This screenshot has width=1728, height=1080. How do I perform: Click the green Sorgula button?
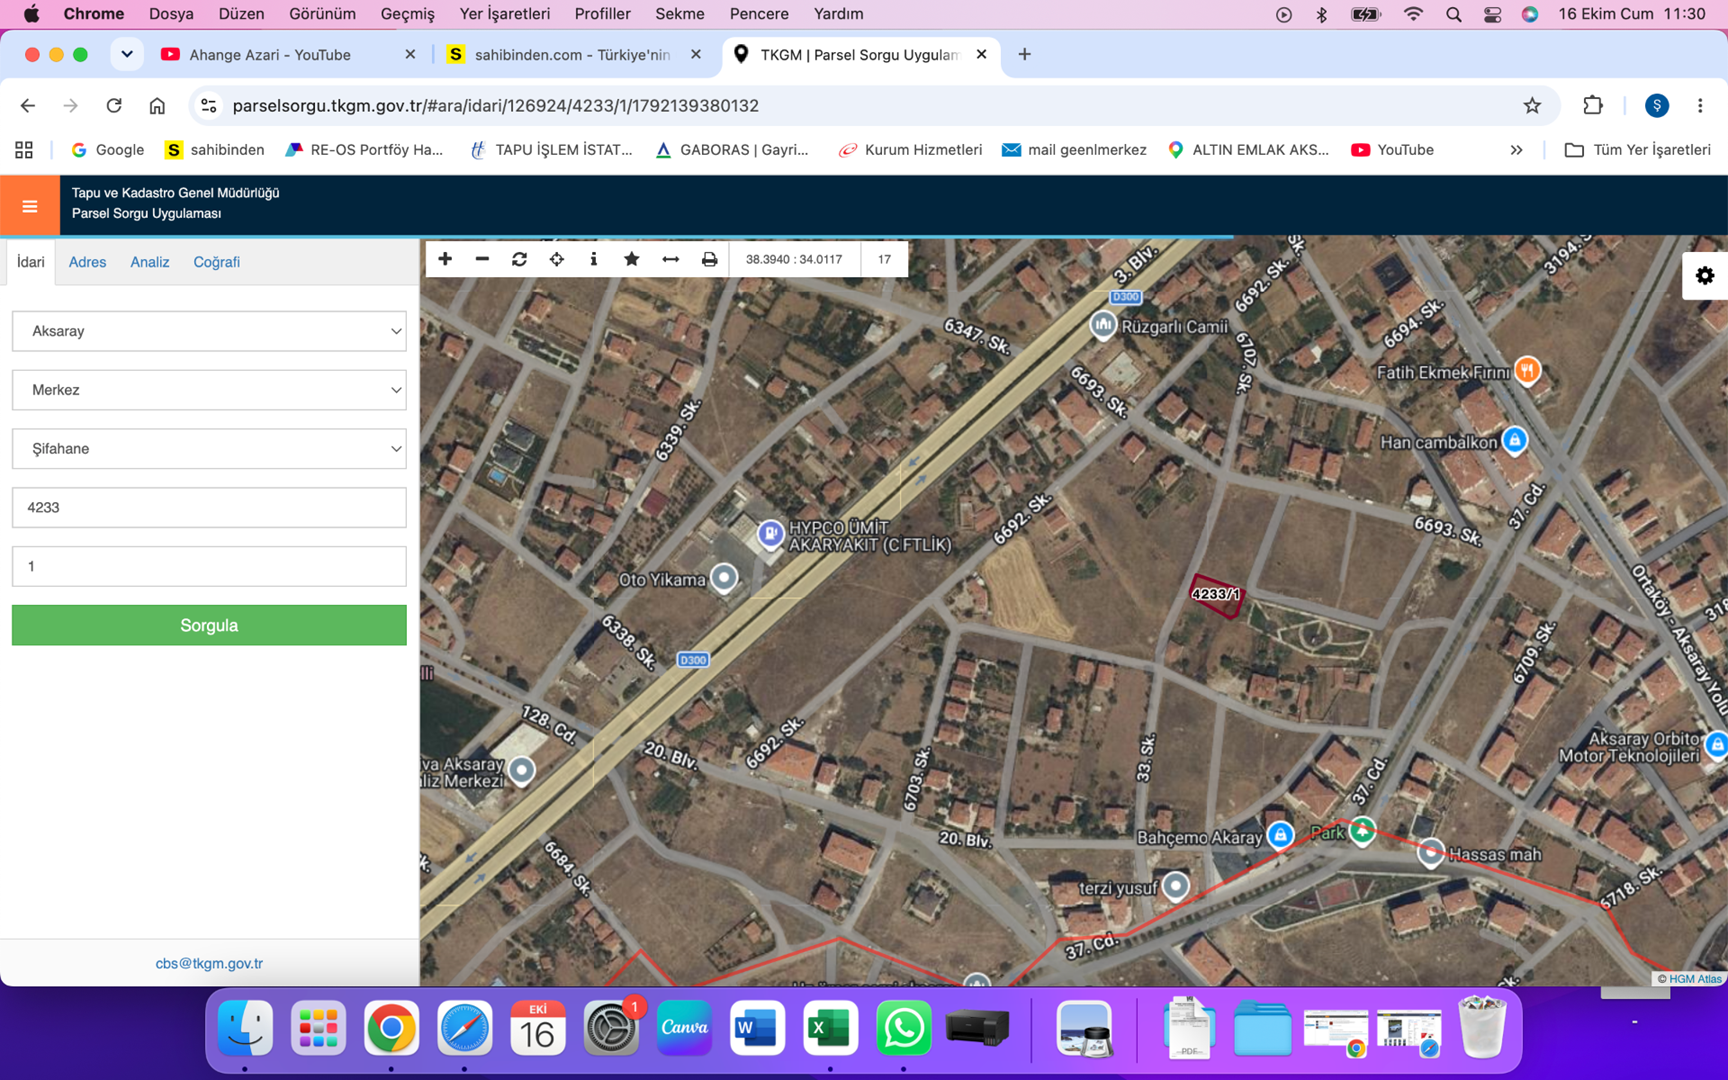(209, 625)
